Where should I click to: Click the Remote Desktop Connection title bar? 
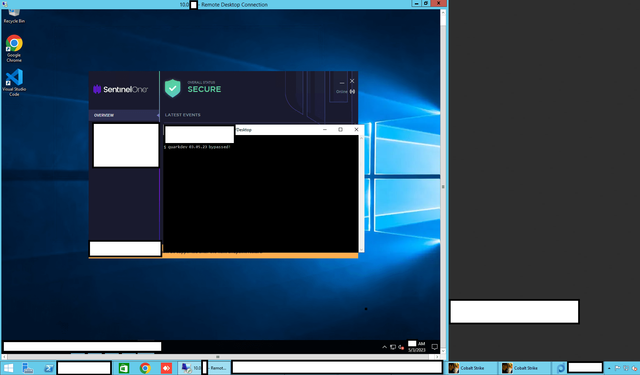coord(224,4)
